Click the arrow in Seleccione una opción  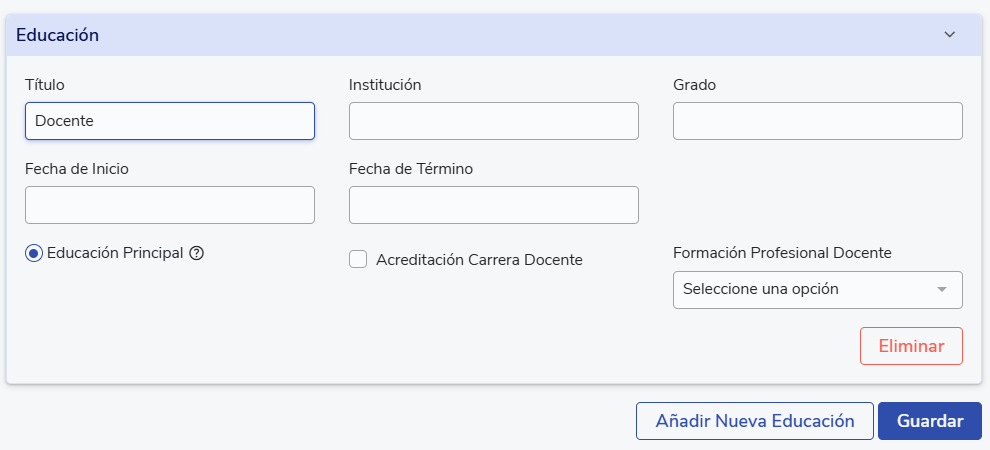[941, 290]
